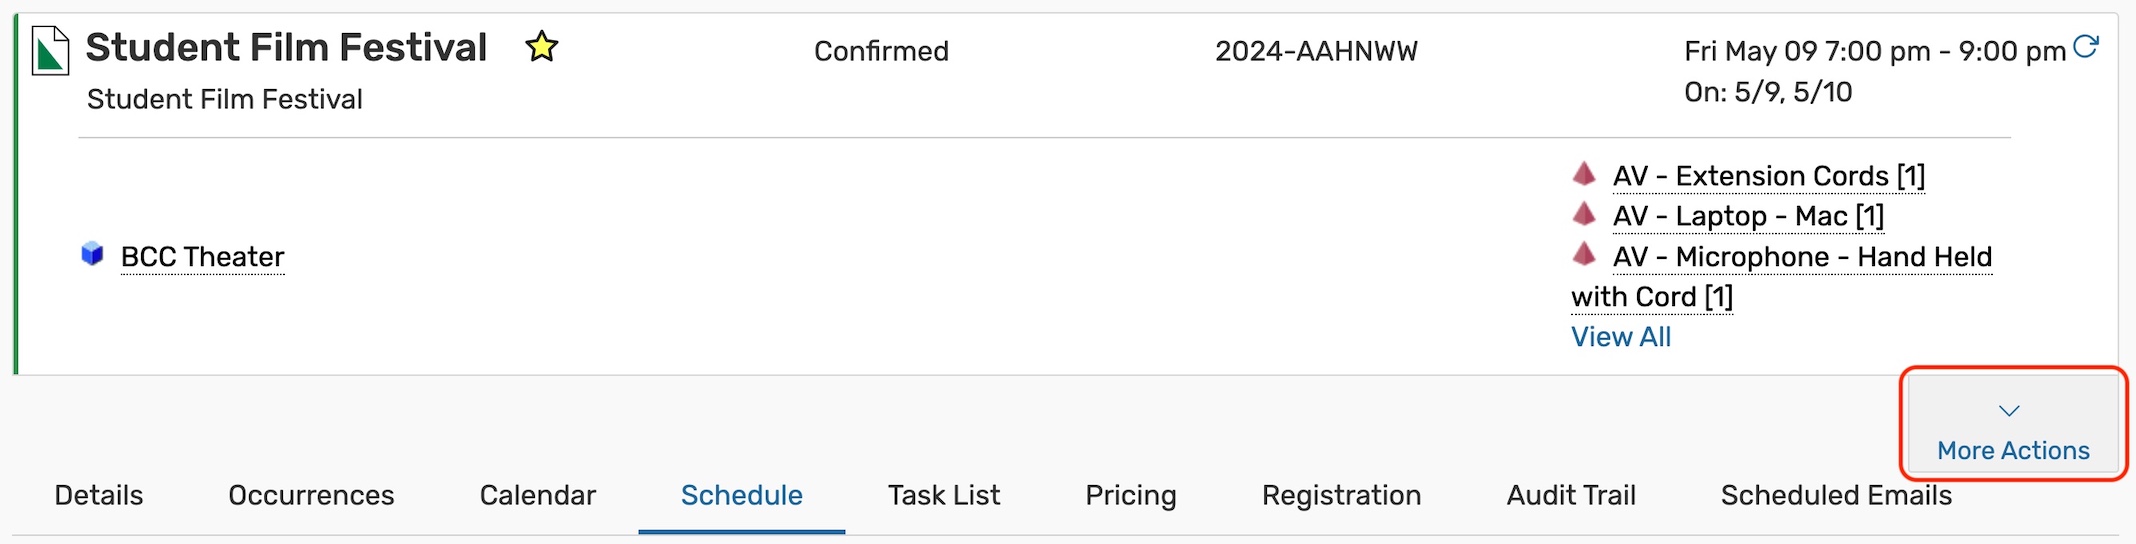
Task: Open the BCC Theater location link
Action: click(203, 257)
